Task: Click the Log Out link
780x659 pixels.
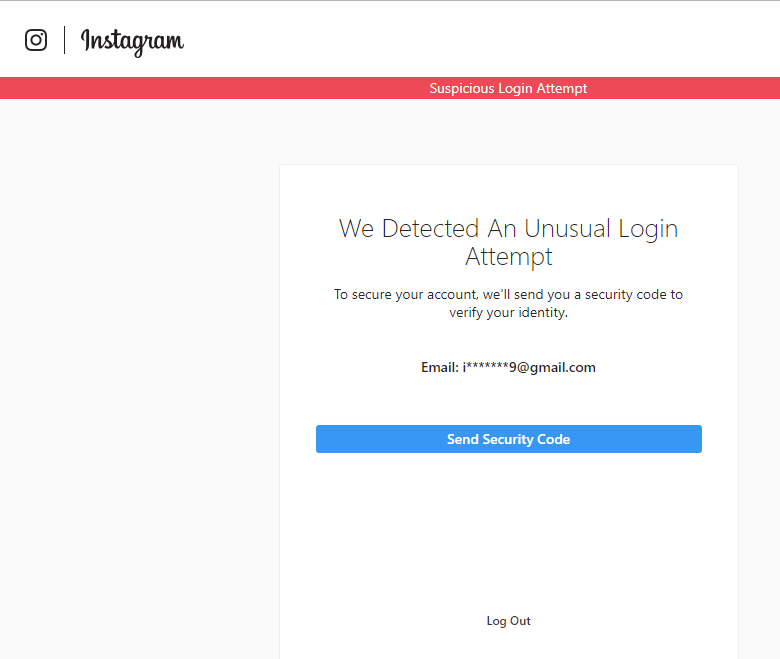Action: click(508, 621)
